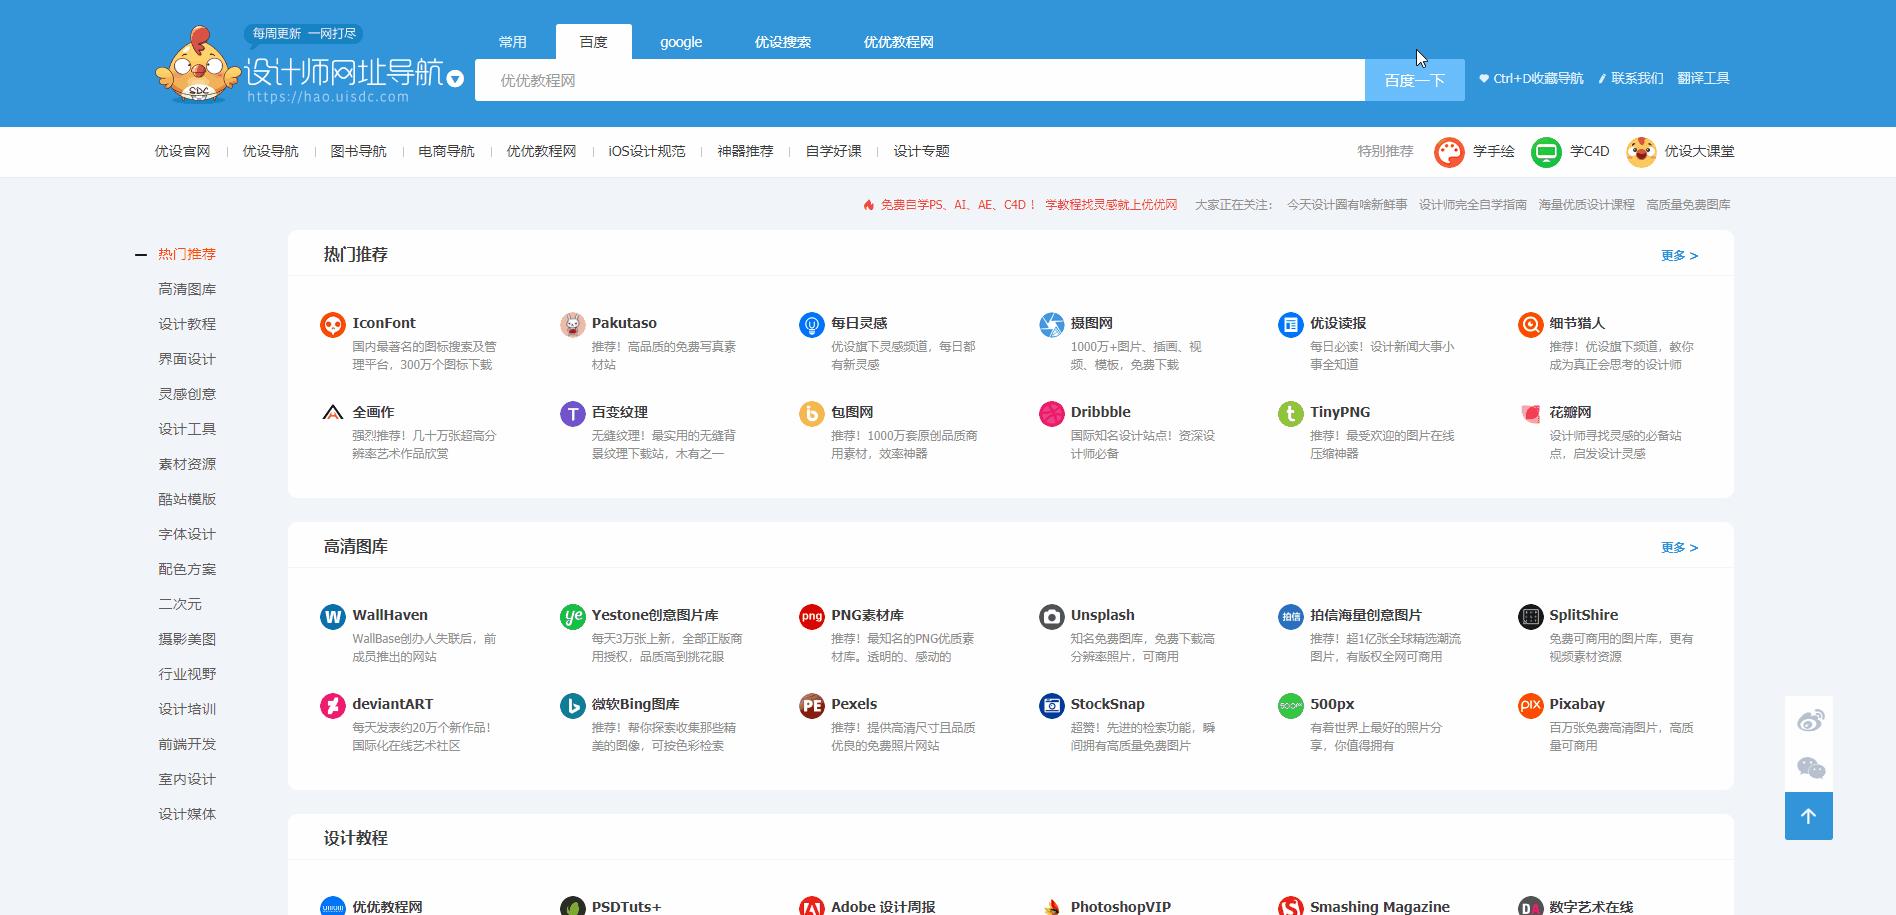
Task: Open the 图书导航 navigation menu item
Action: tap(358, 151)
